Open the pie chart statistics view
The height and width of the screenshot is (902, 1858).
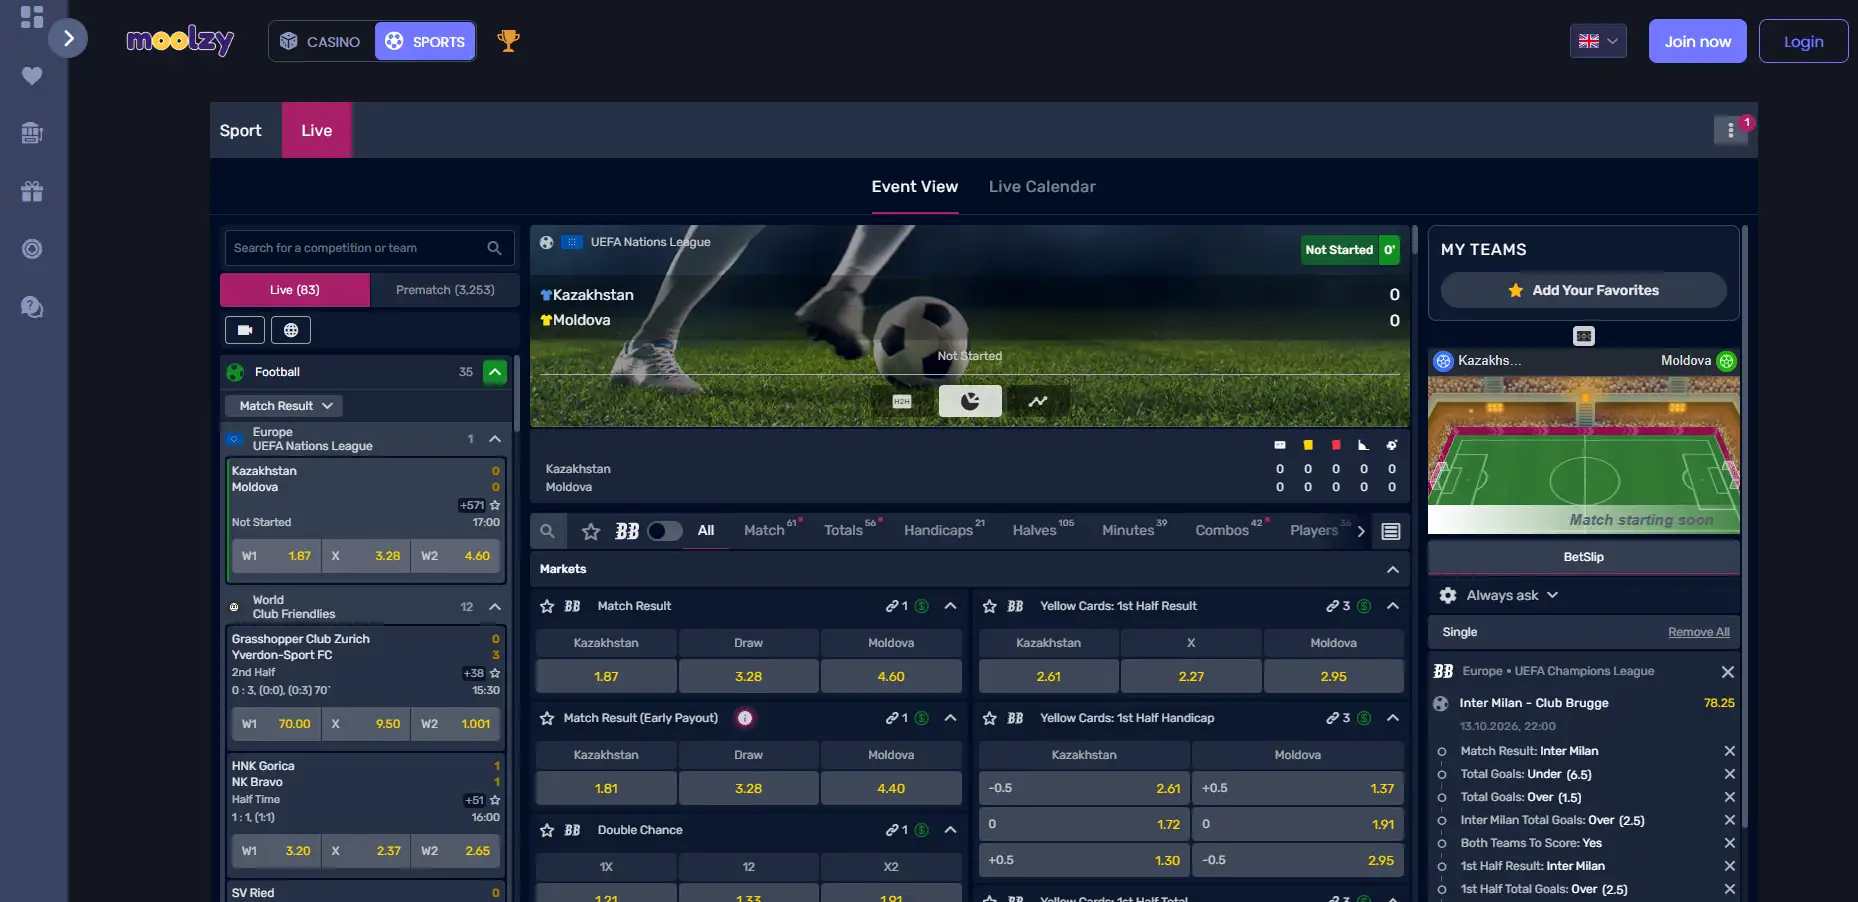(x=970, y=401)
